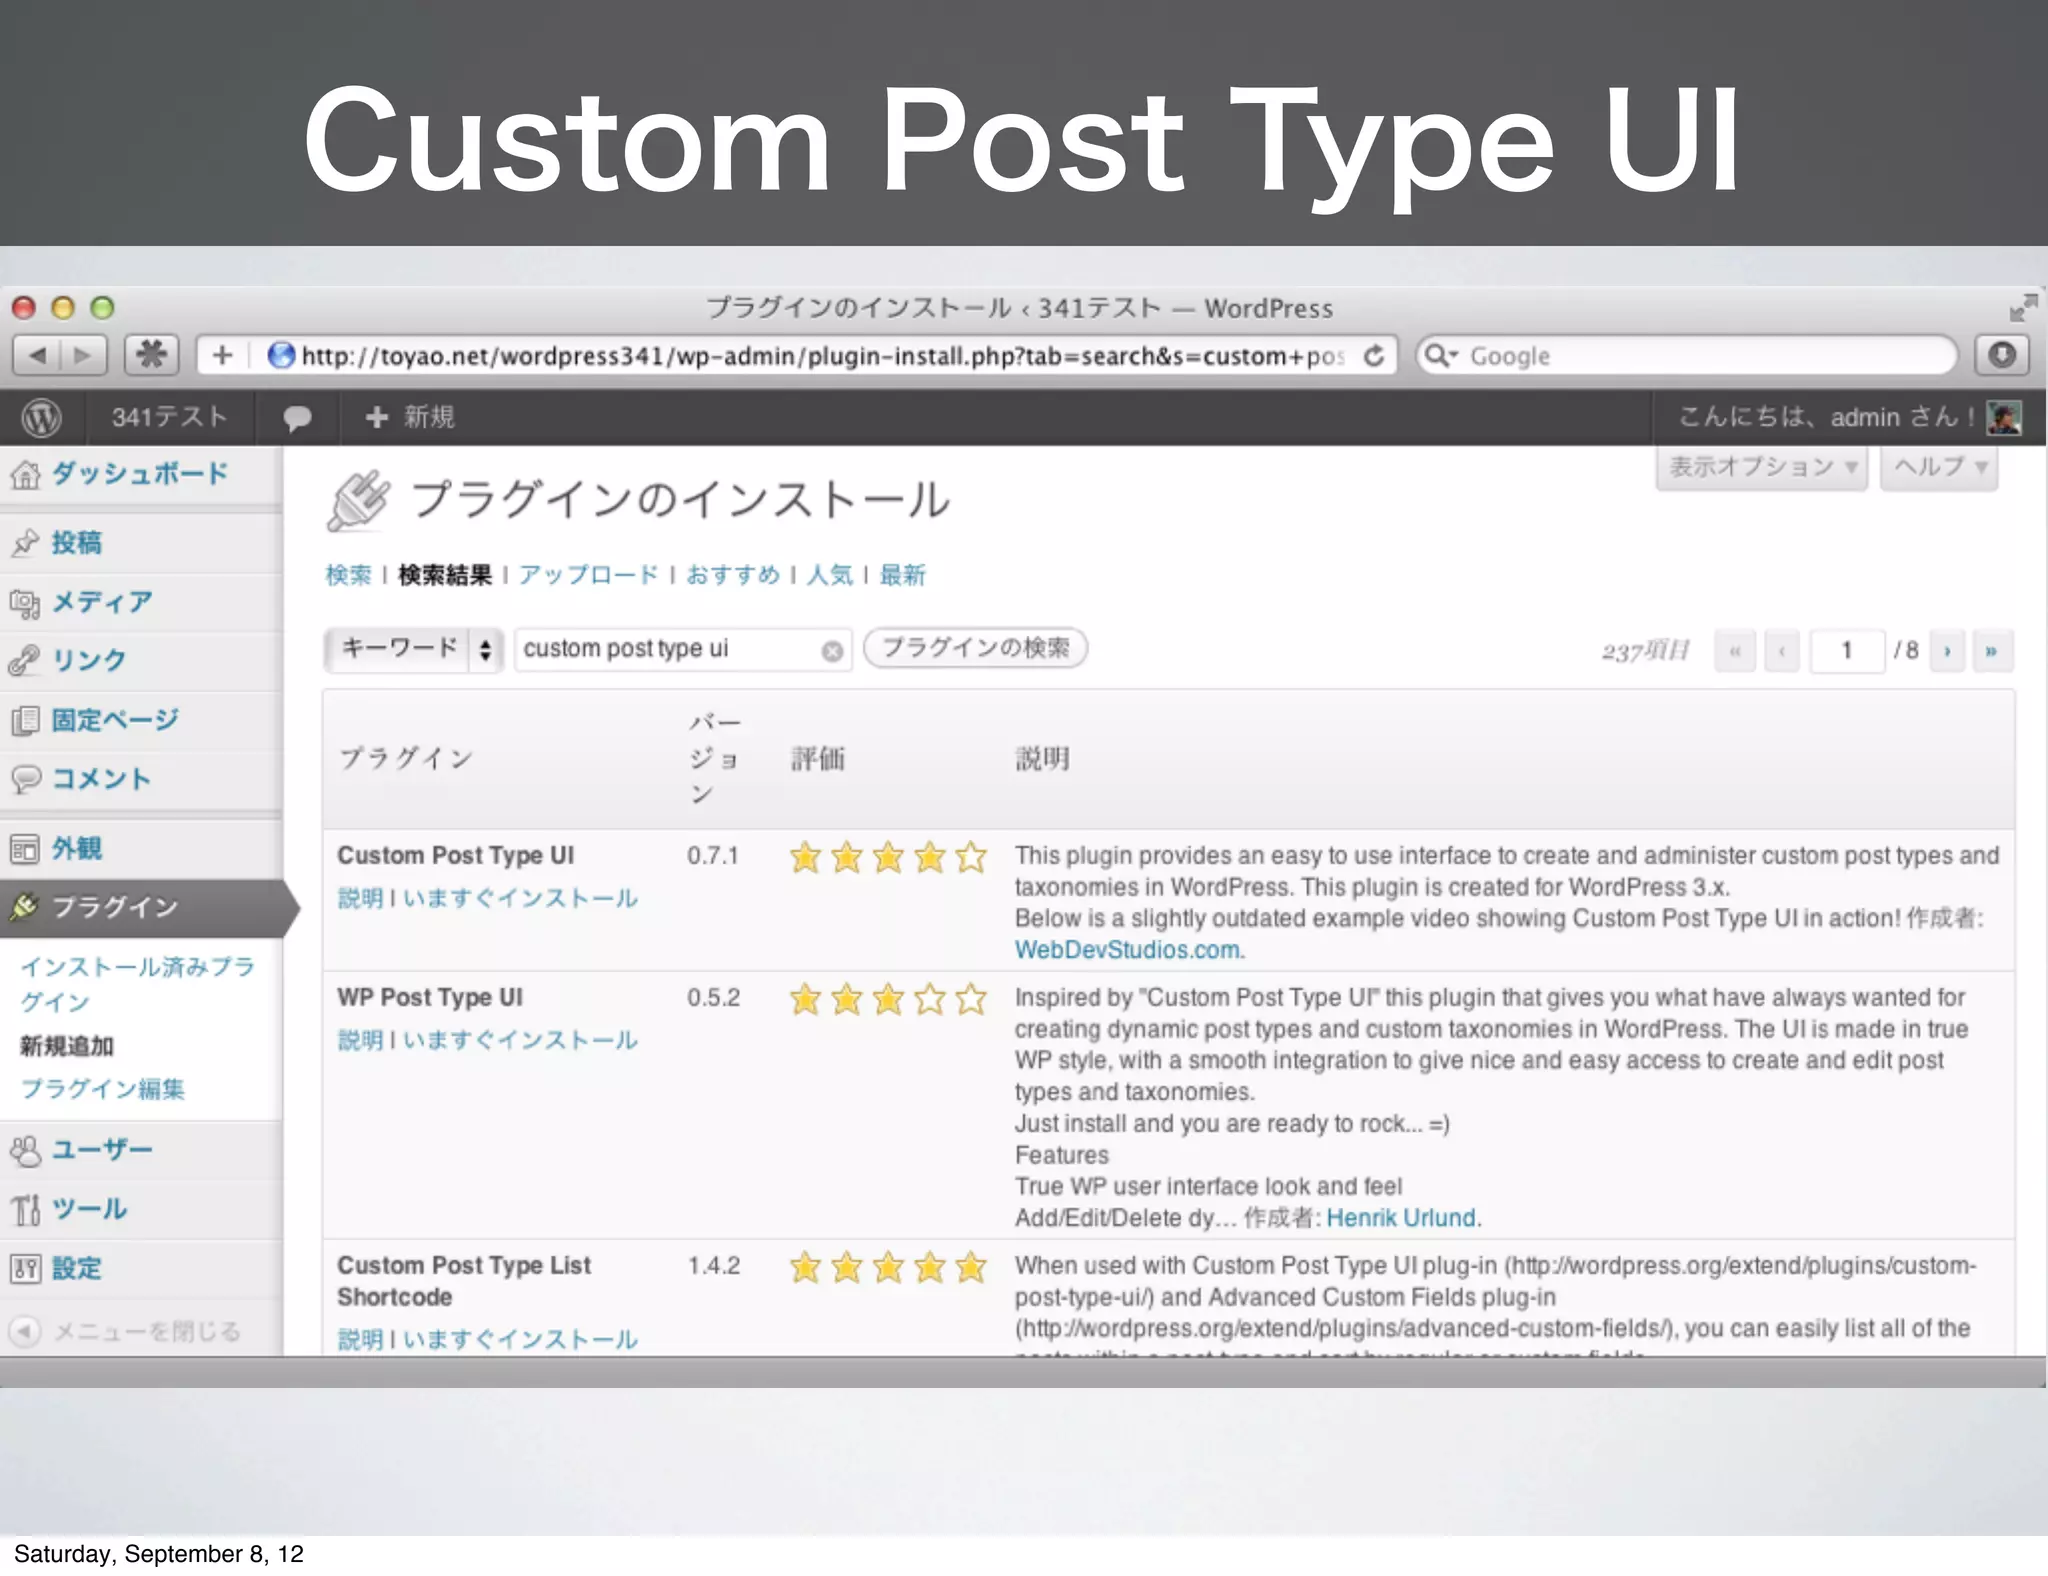Go to the last page of results
The width and height of the screenshot is (2048, 1576).
[1992, 651]
